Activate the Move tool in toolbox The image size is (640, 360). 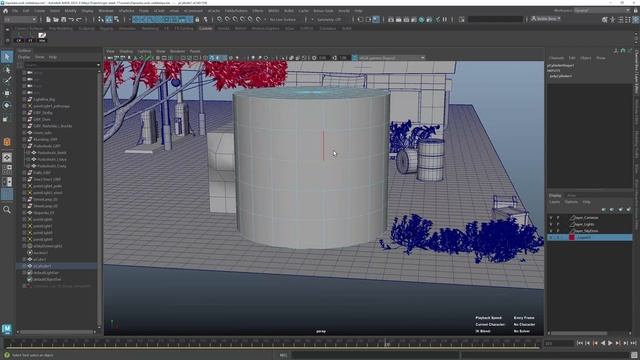[x=7, y=93]
